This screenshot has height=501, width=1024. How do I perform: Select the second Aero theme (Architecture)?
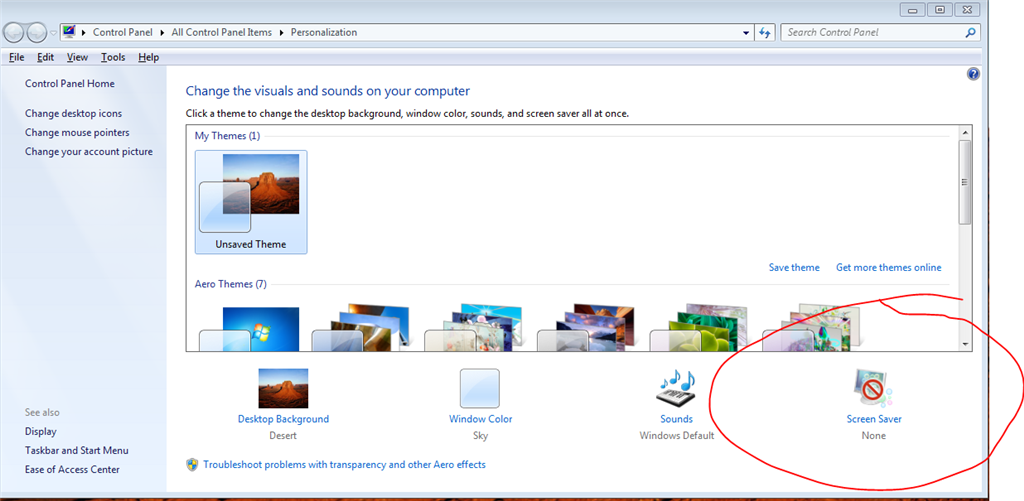(361, 329)
